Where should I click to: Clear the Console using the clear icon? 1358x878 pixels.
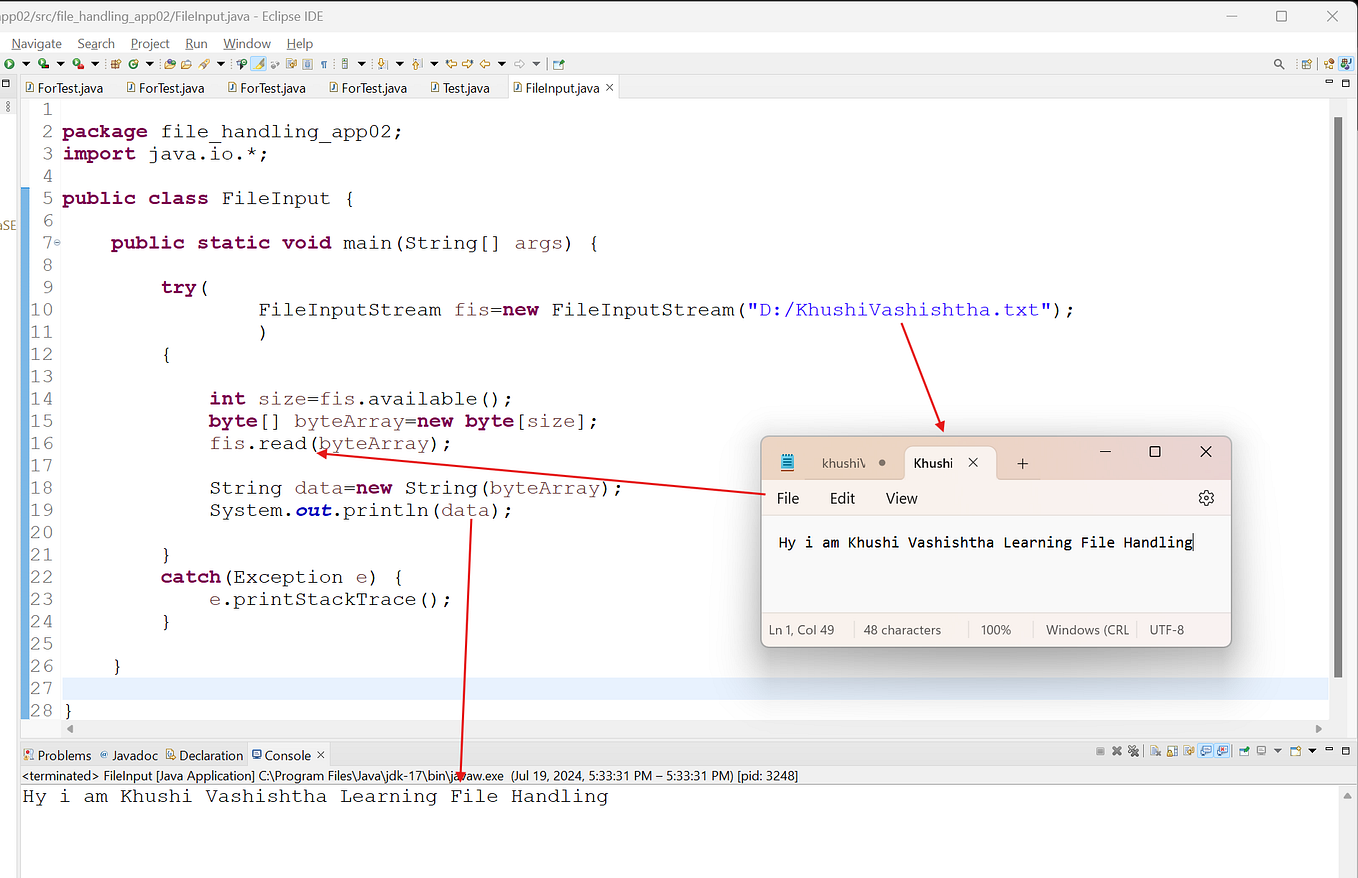pos(1157,754)
